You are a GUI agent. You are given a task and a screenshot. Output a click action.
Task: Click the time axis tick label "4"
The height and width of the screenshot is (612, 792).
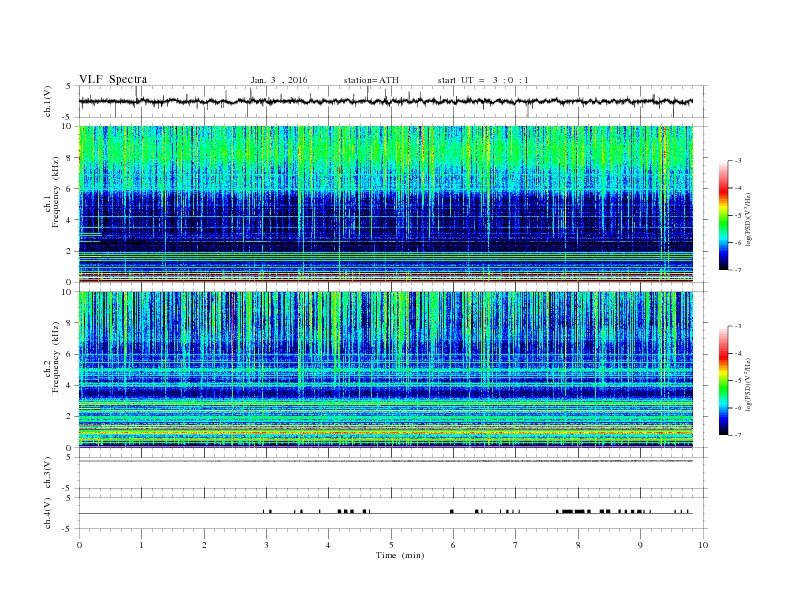pyautogui.click(x=328, y=545)
